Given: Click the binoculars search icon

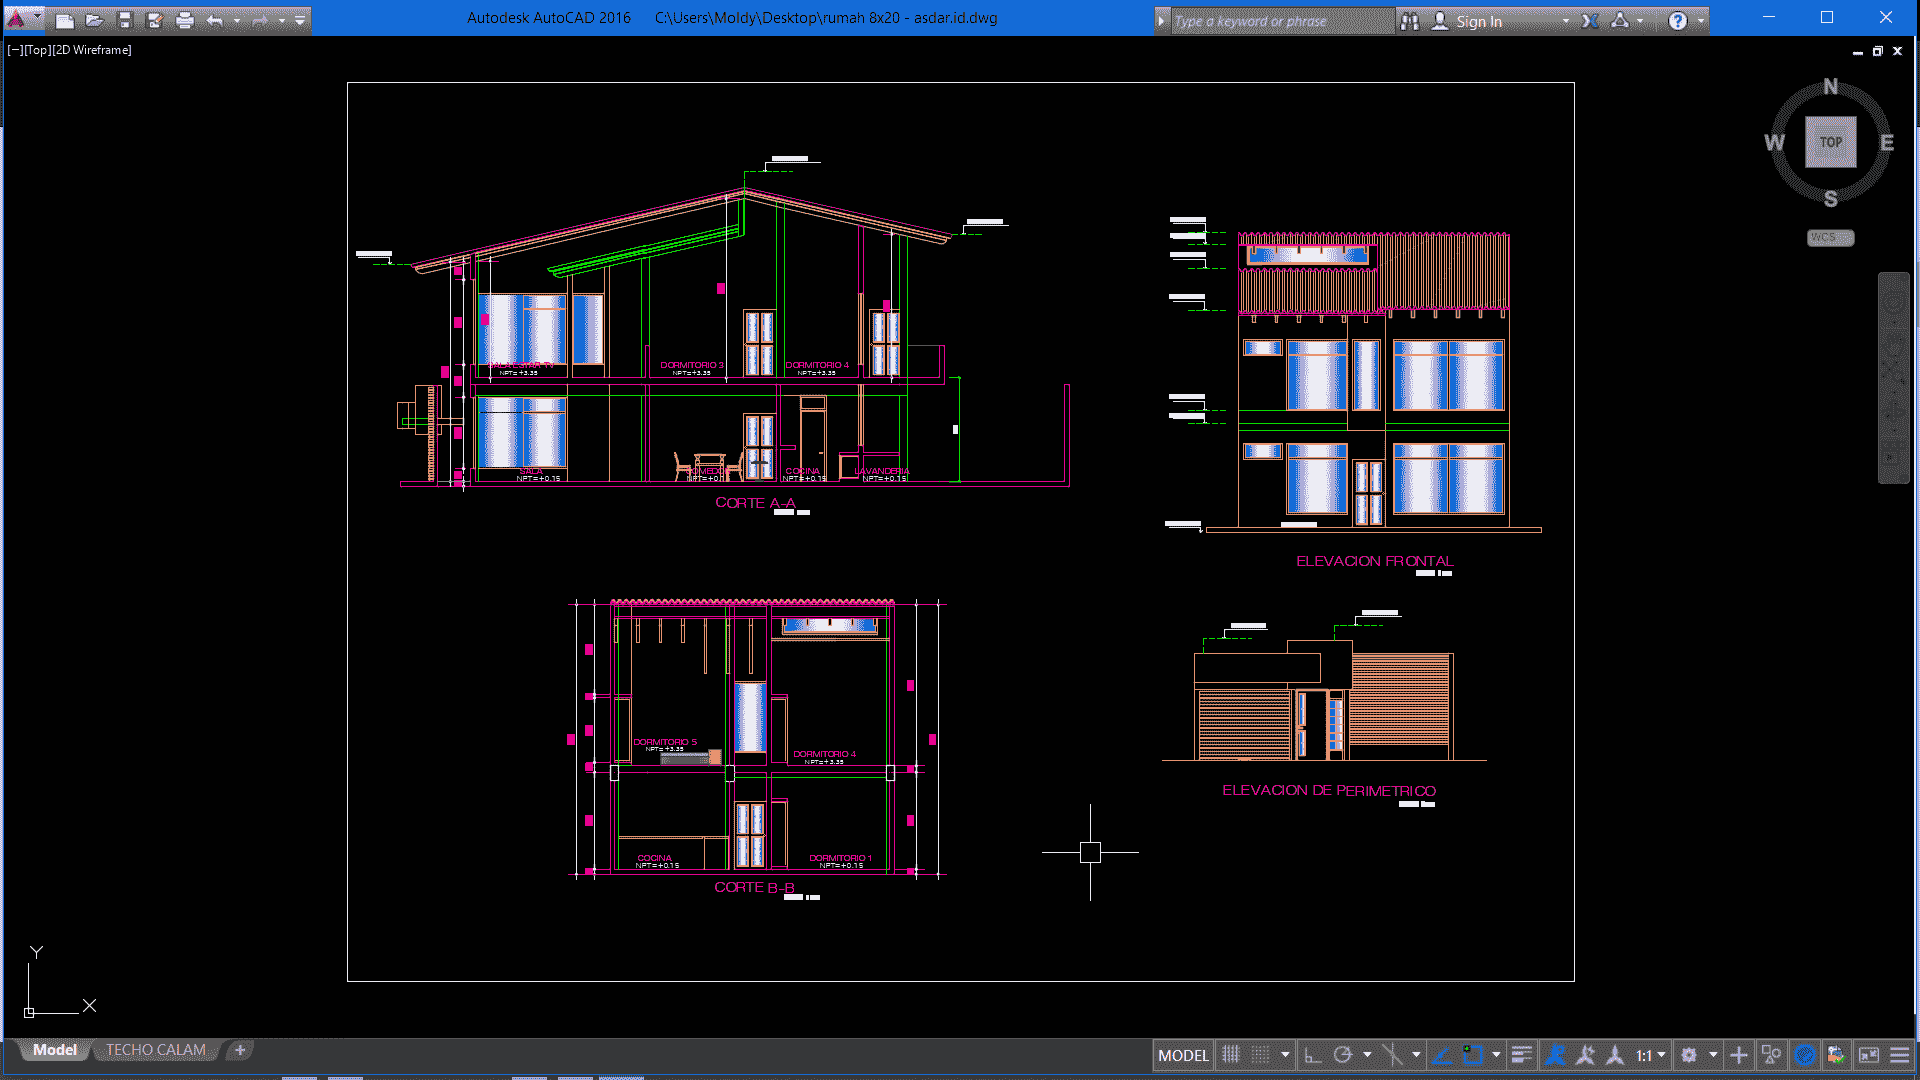Looking at the screenshot, I should point(1410,21).
